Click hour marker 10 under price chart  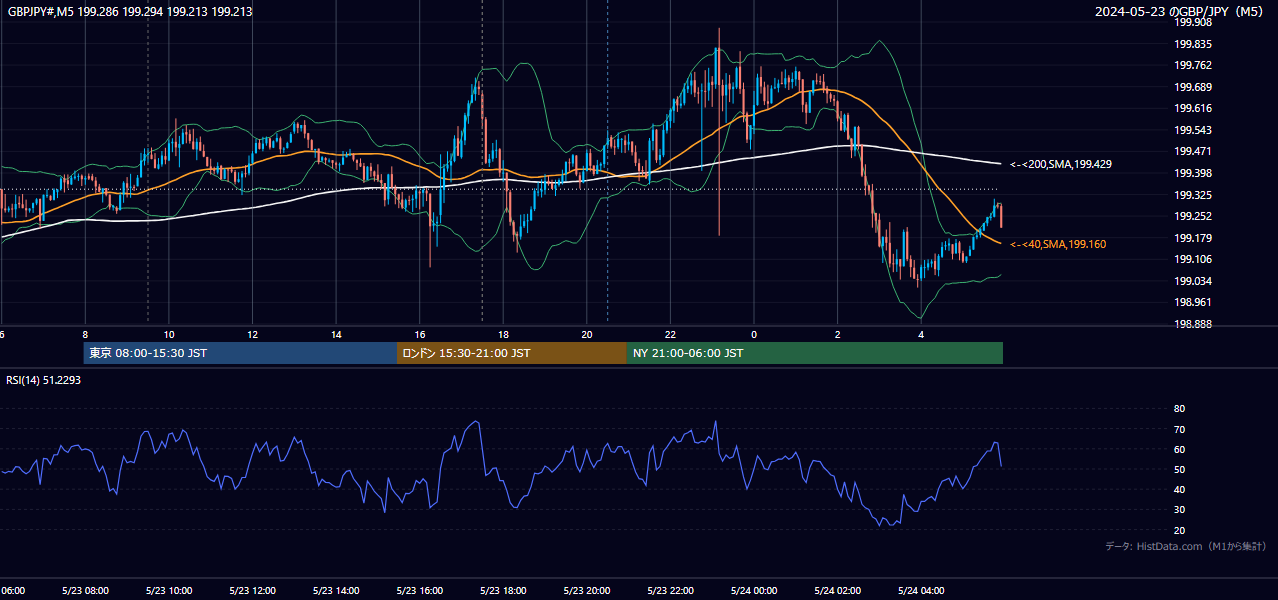point(169,335)
